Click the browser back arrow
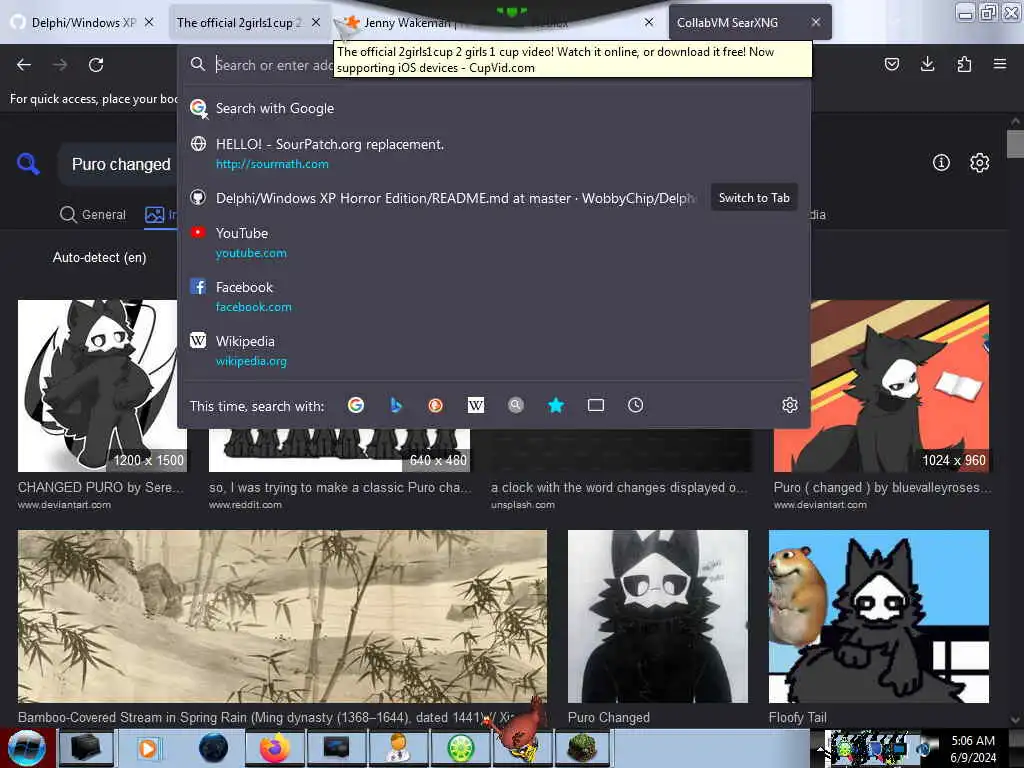The width and height of the screenshot is (1024, 768). [x=24, y=65]
